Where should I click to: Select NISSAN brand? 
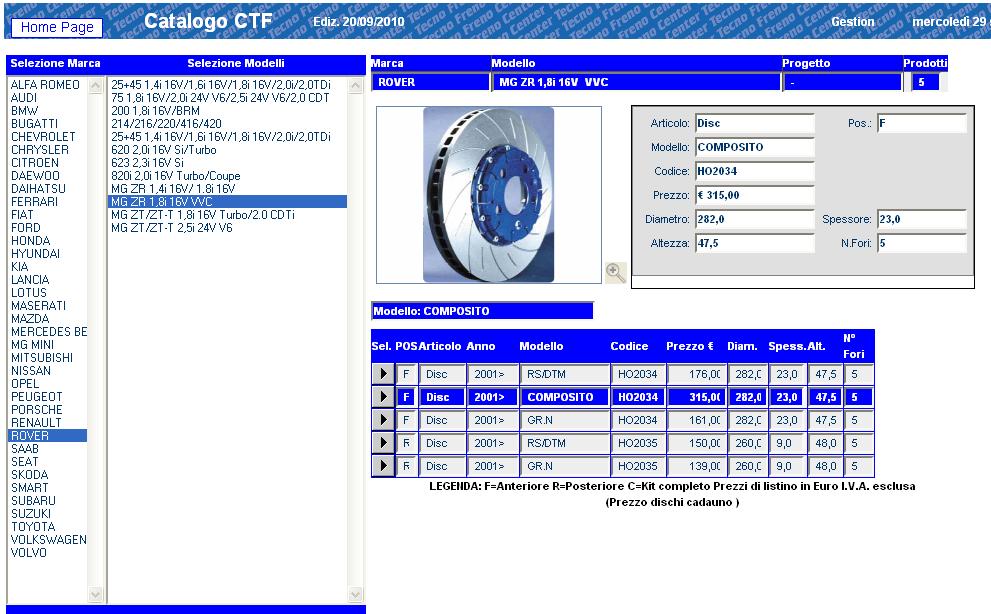(x=31, y=371)
